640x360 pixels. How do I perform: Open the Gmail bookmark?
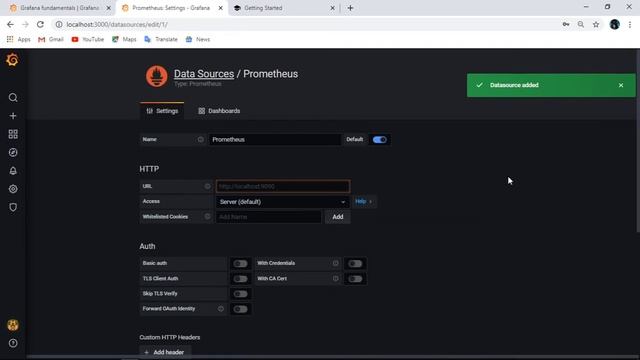tap(51, 39)
